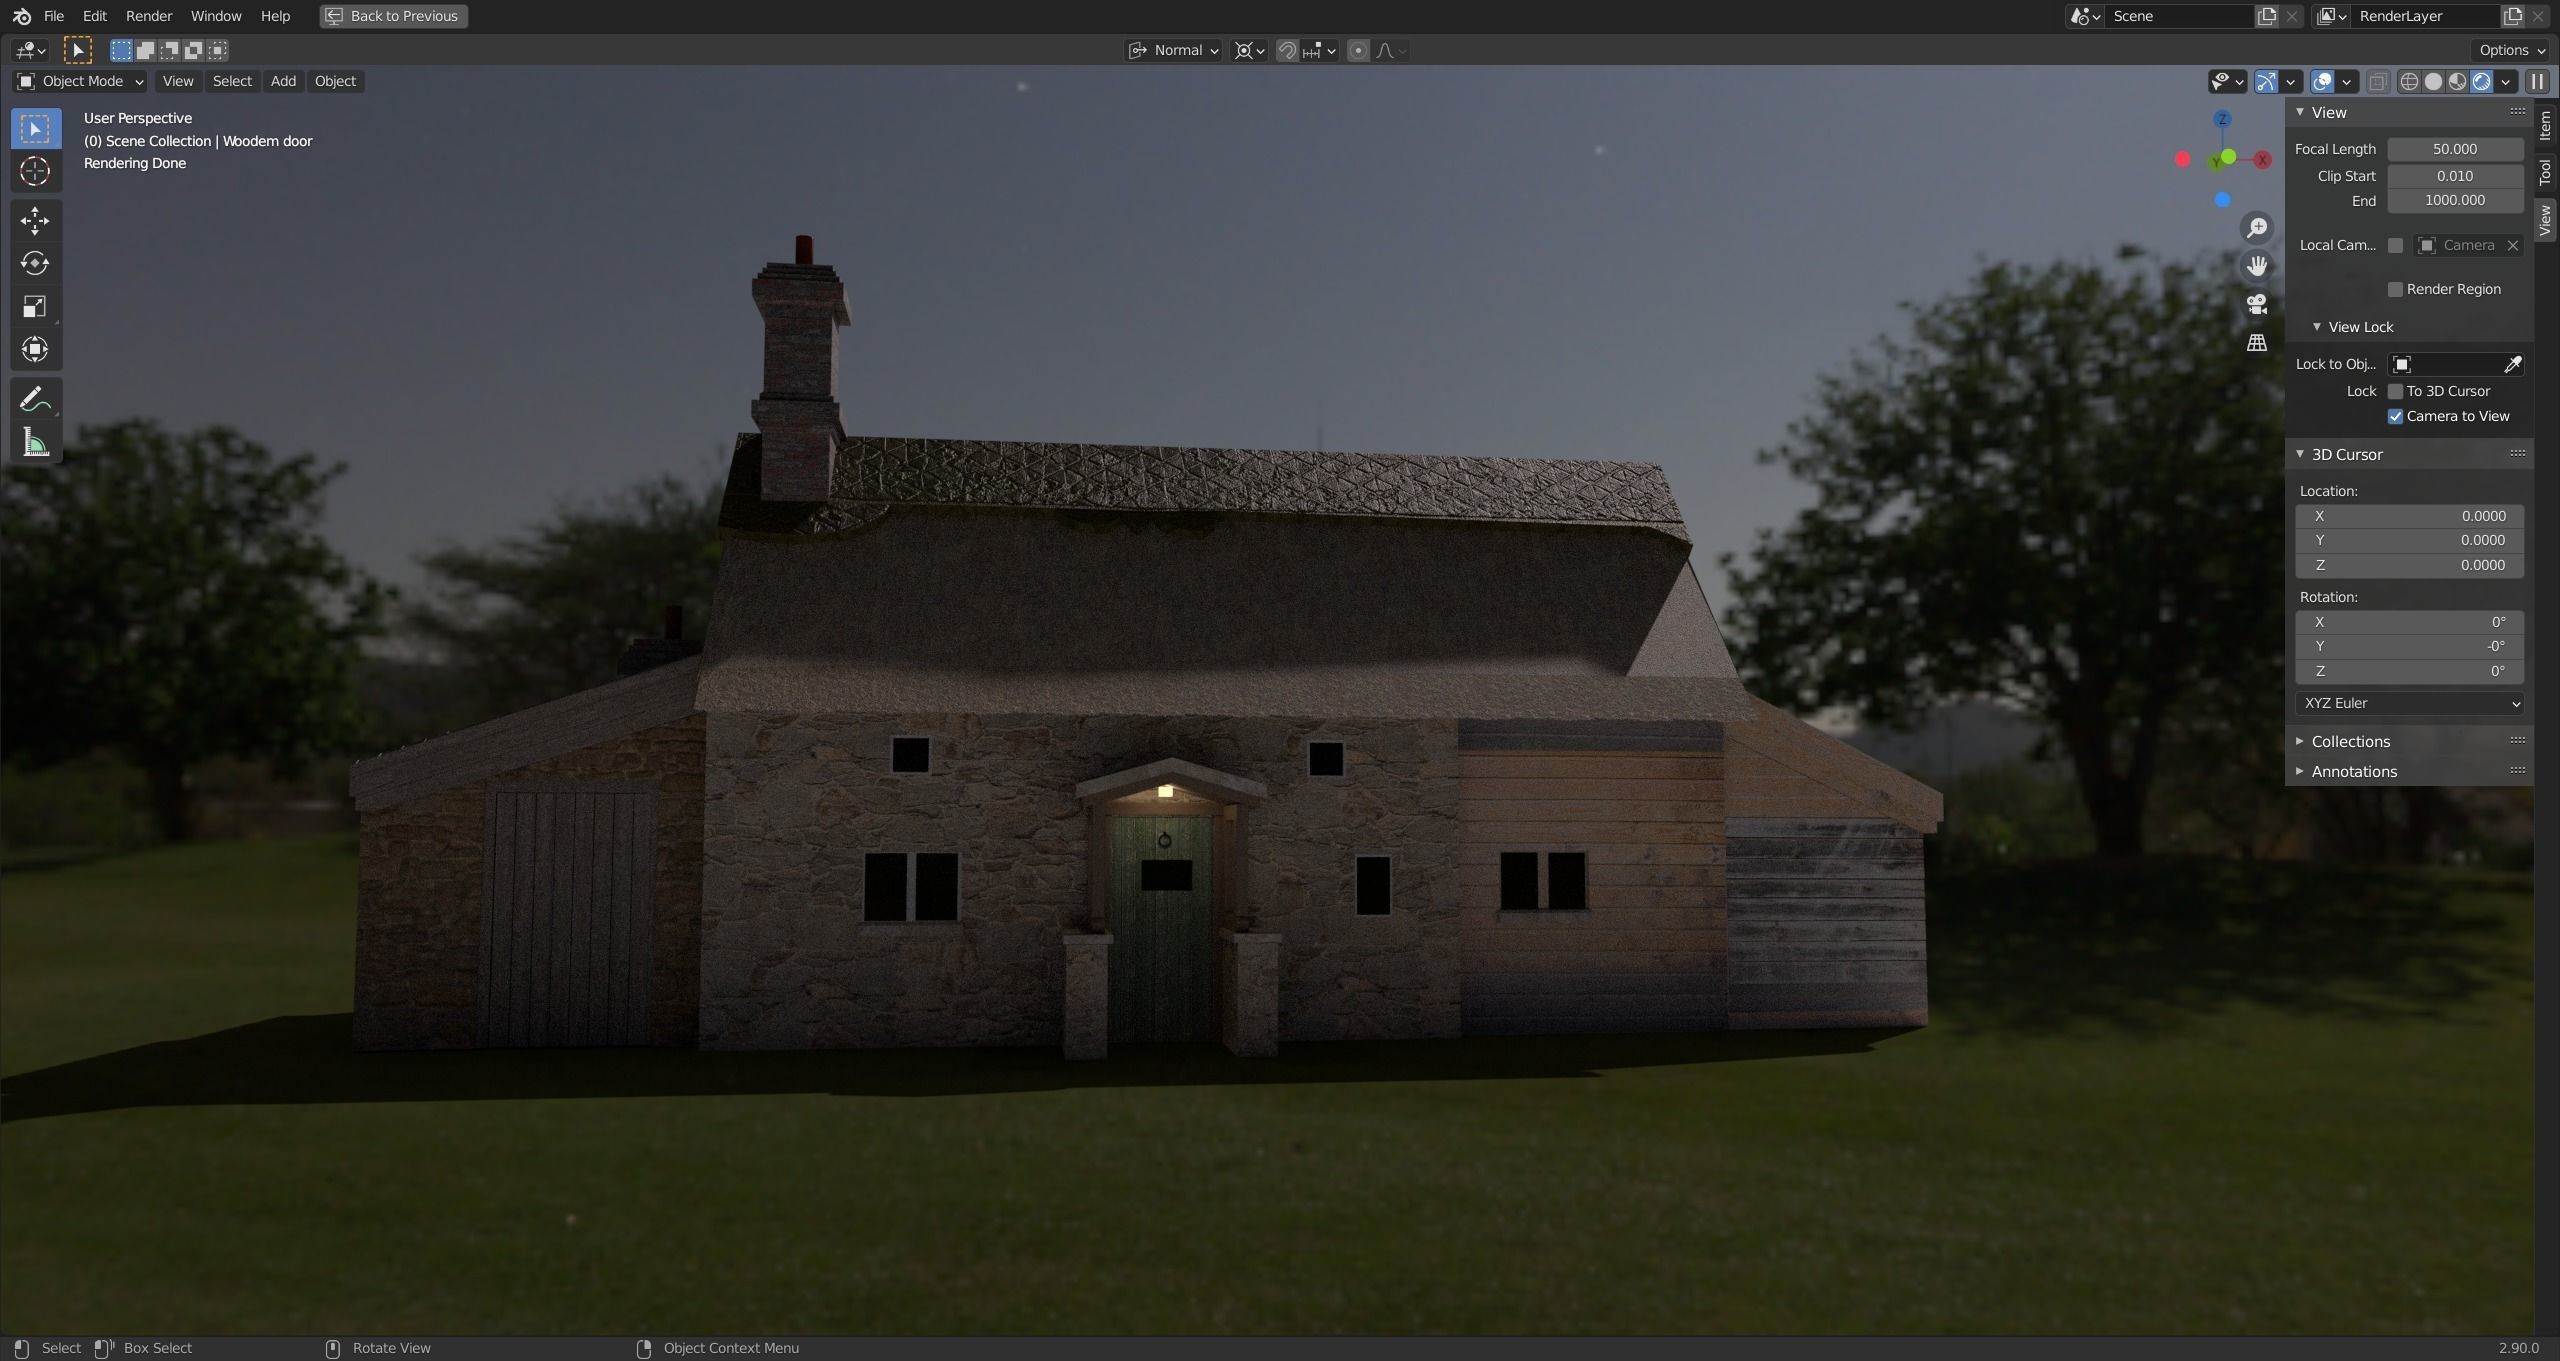This screenshot has height=1361, width=2560.
Task: Set selection mode to invert
Action: pyautogui.click(x=193, y=50)
